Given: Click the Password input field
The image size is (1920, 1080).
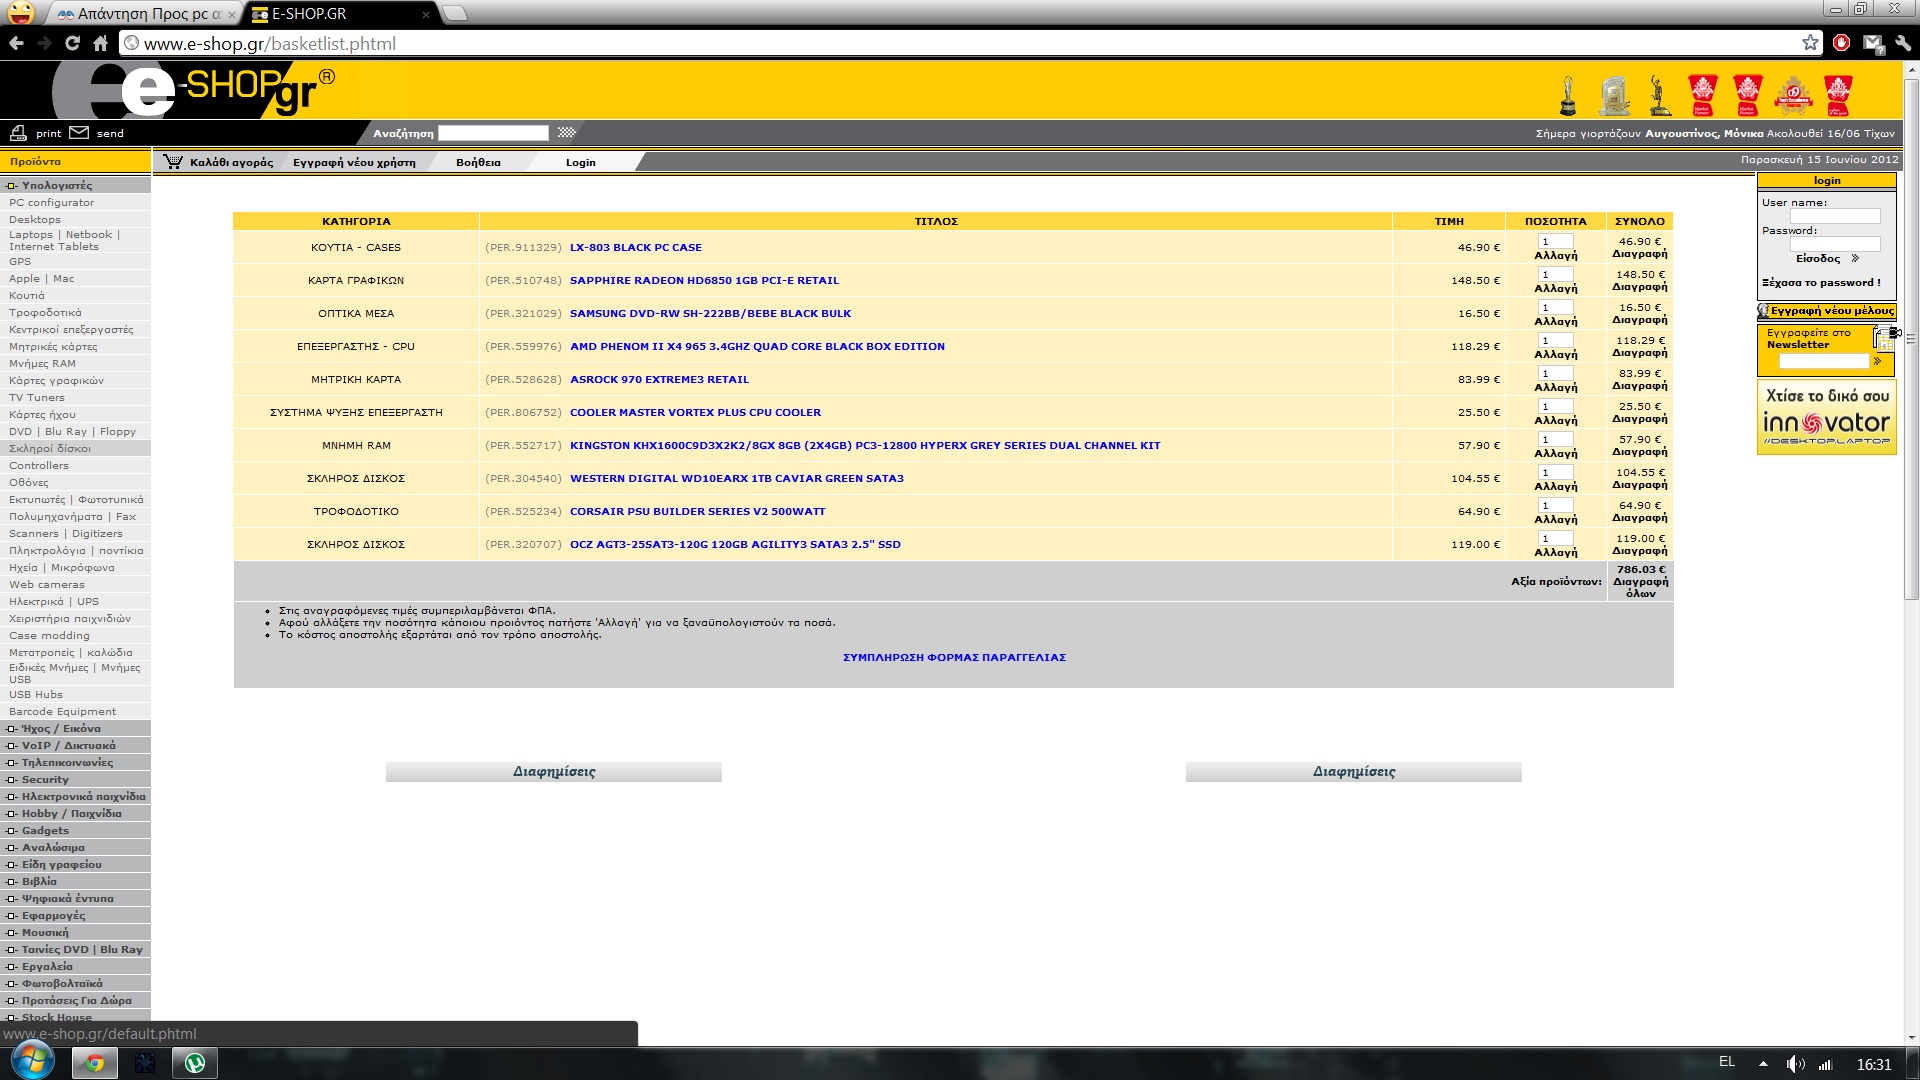Looking at the screenshot, I should point(1835,244).
